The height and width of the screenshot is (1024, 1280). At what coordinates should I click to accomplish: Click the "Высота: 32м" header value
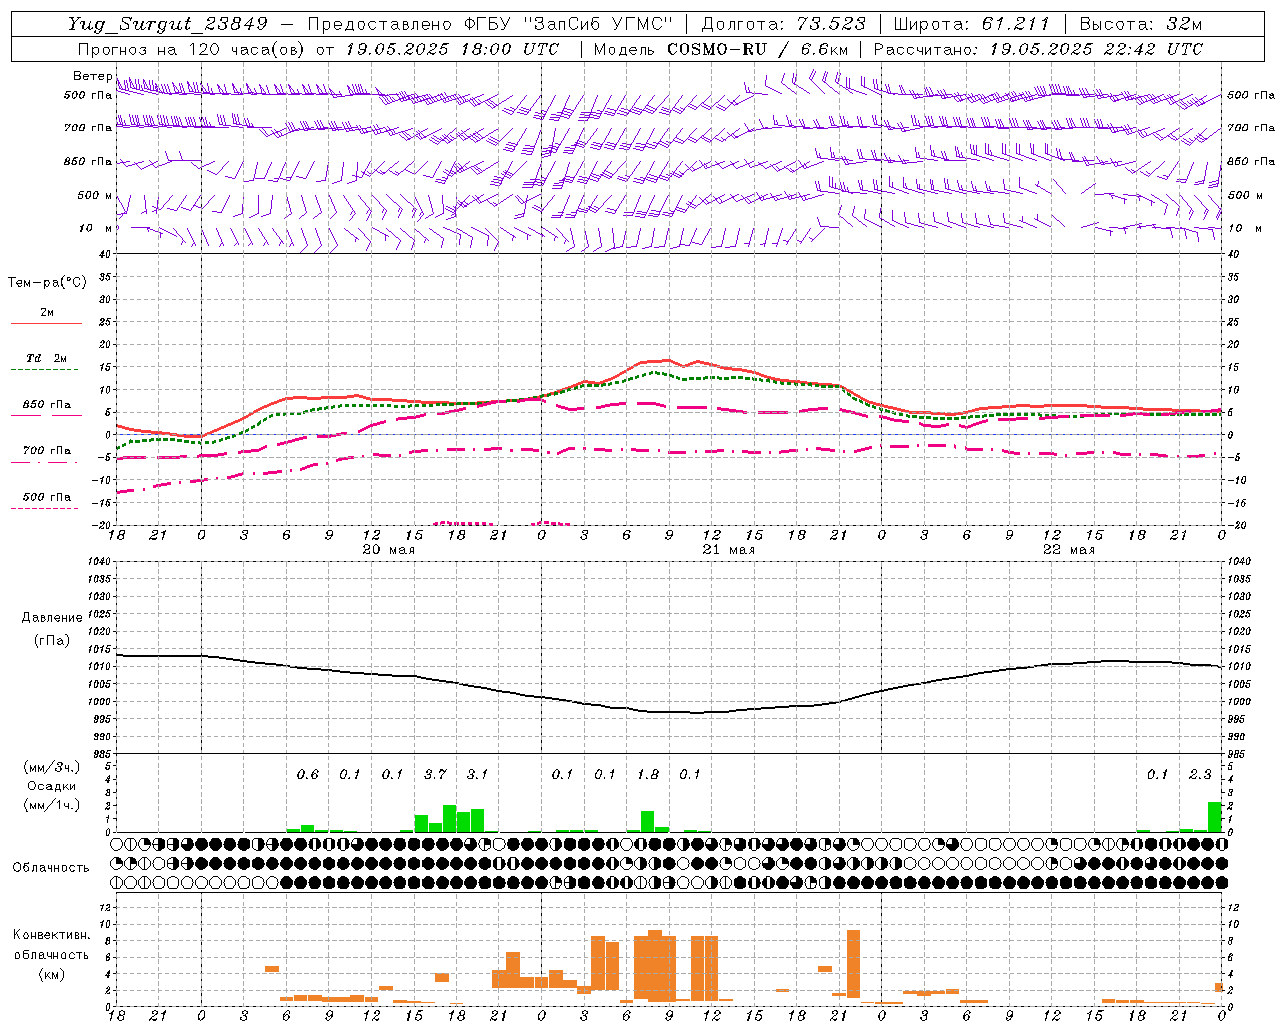coord(1140,24)
